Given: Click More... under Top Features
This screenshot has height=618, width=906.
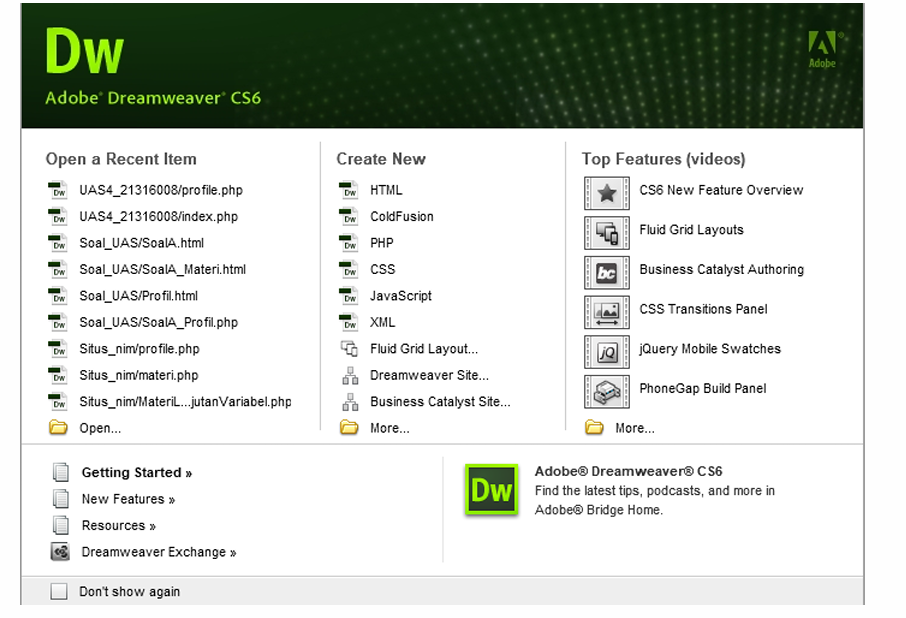Looking at the screenshot, I should (634, 428).
